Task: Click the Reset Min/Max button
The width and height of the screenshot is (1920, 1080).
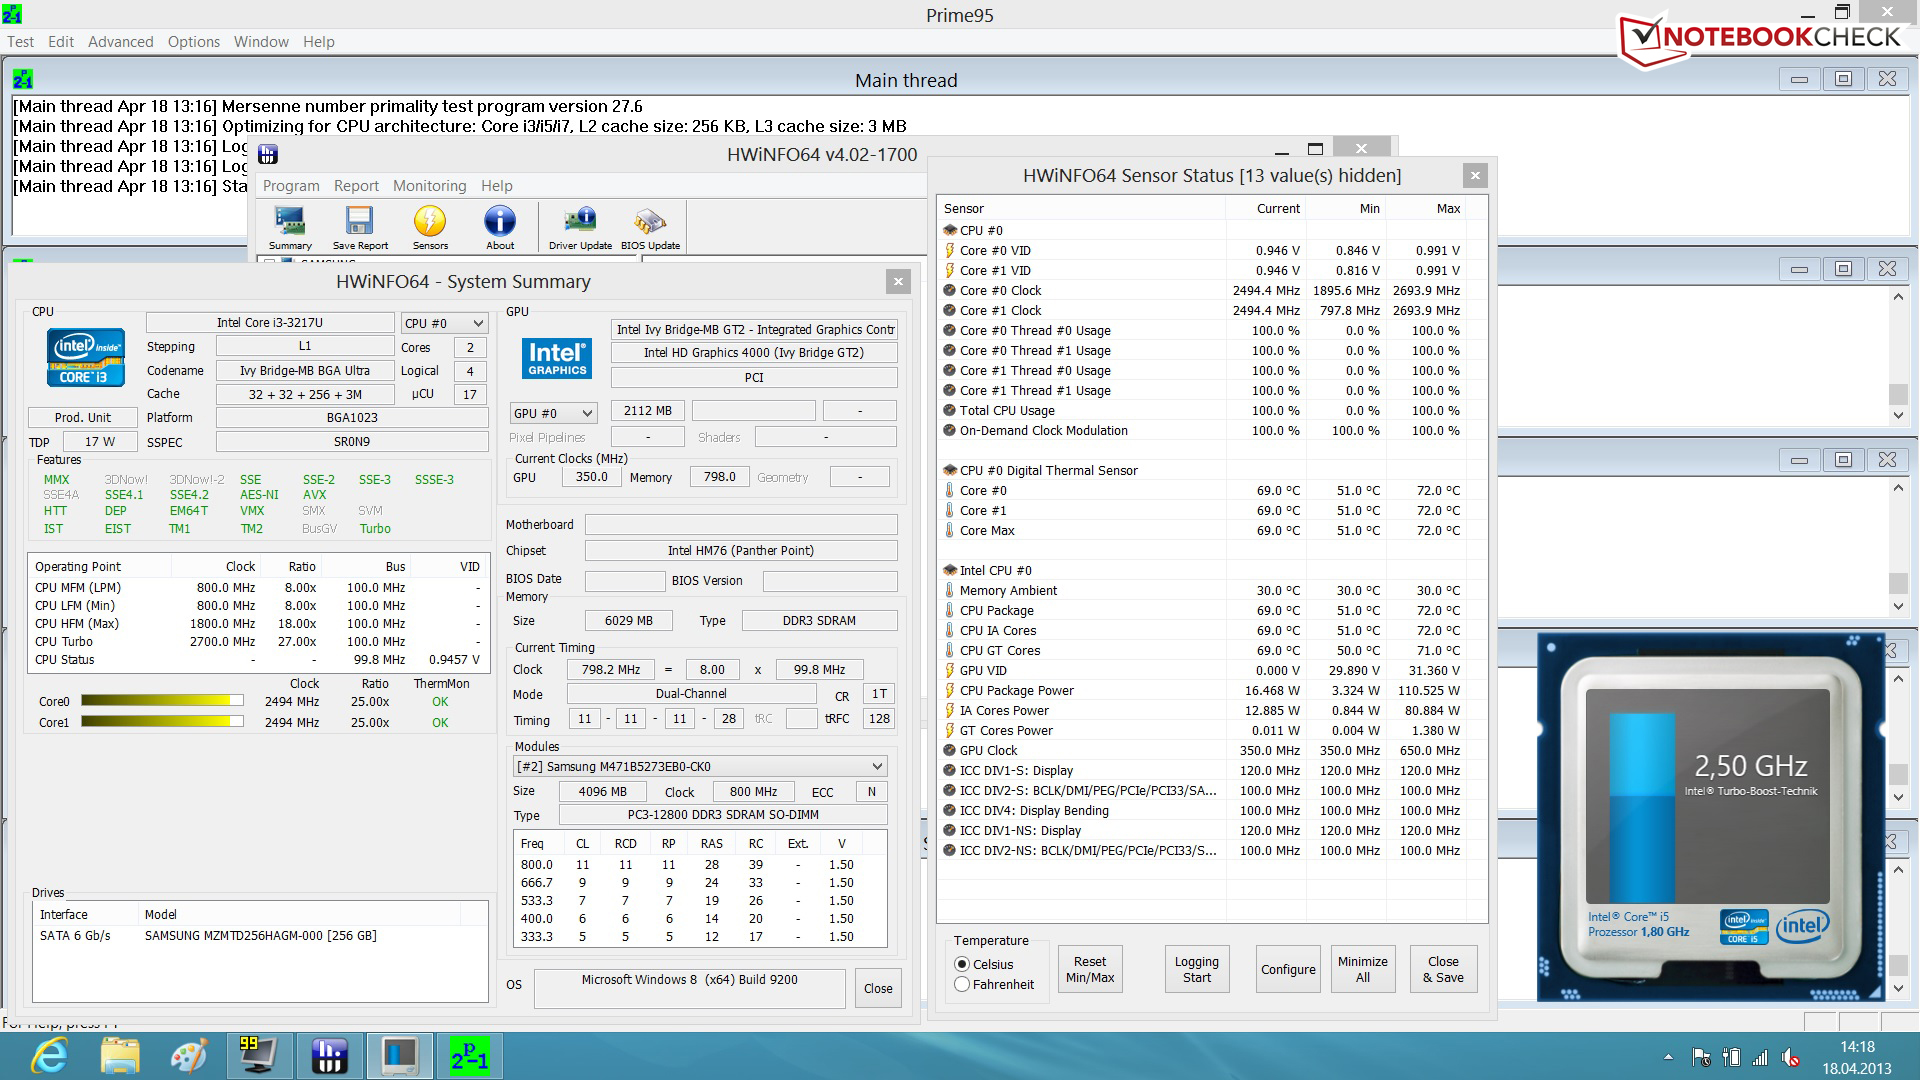Action: pyautogui.click(x=1090, y=969)
